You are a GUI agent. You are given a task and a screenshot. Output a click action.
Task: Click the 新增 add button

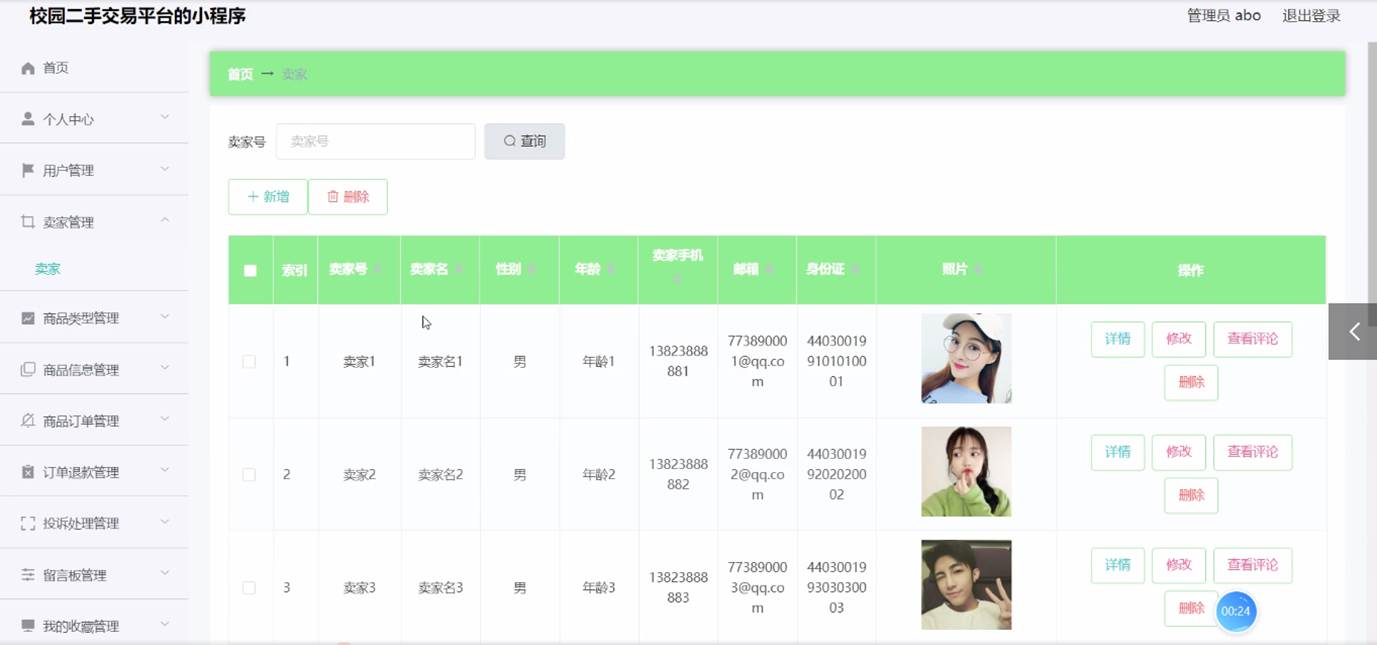268,197
